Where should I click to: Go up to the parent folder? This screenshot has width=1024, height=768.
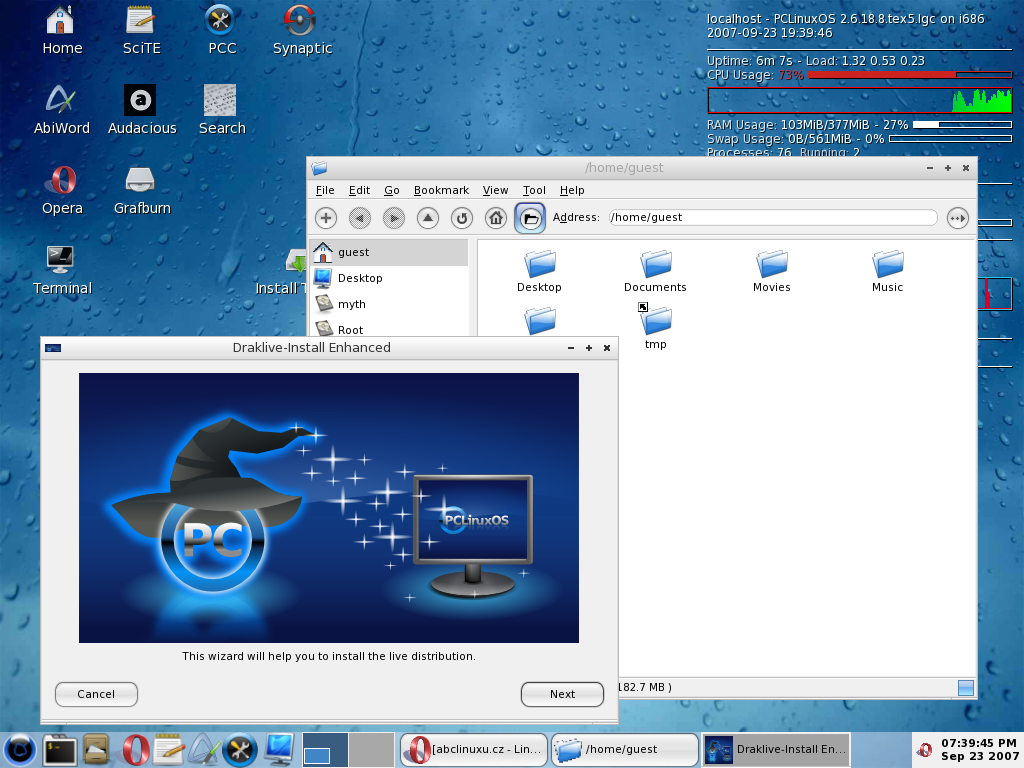click(x=428, y=217)
